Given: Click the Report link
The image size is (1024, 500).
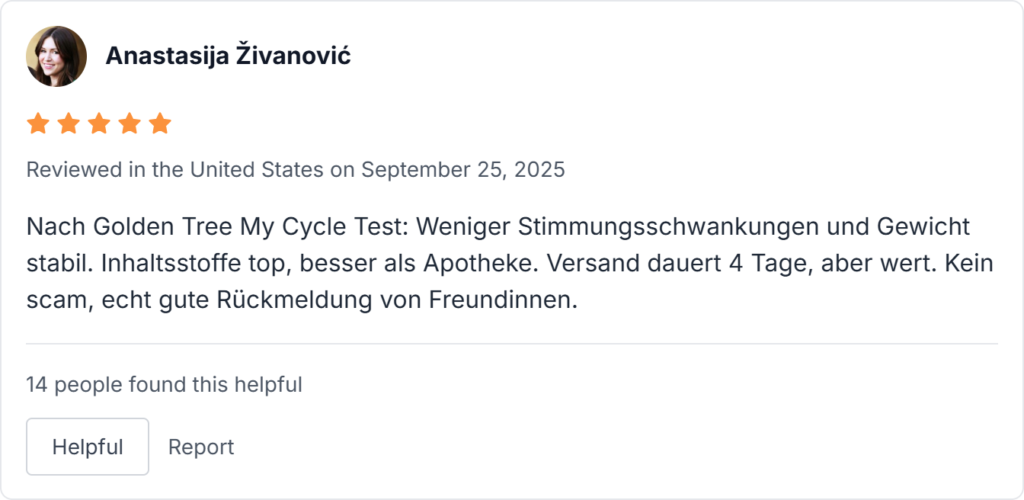Looking at the screenshot, I should click(201, 447).
